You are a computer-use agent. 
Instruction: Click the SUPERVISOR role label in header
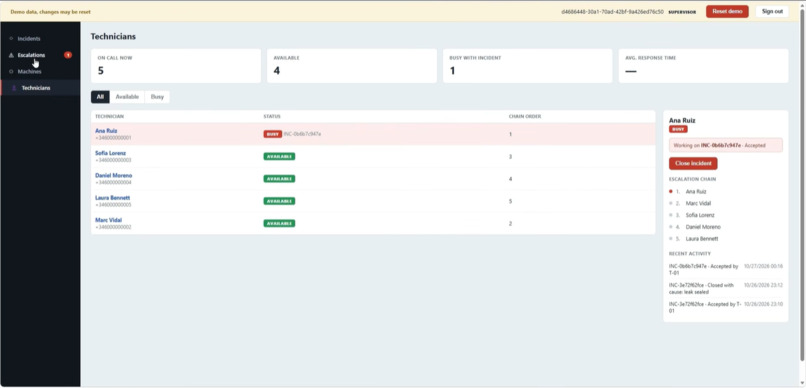(x=682, y=12)
